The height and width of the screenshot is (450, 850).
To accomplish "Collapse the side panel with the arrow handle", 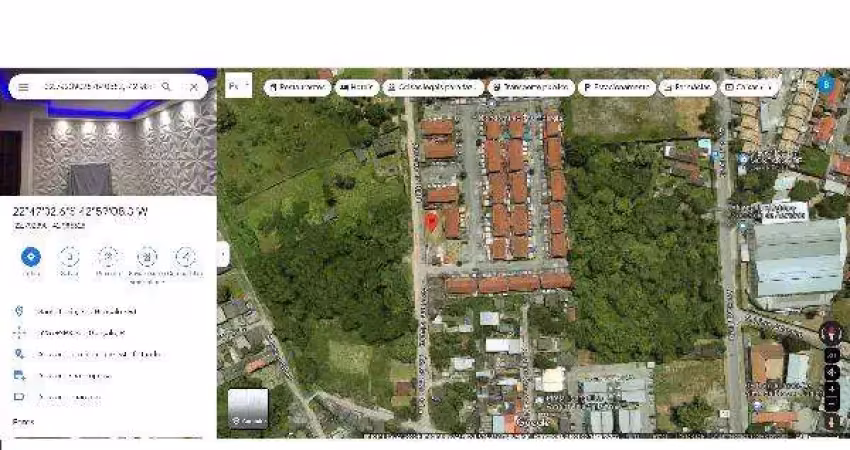I will pos(223,254).
